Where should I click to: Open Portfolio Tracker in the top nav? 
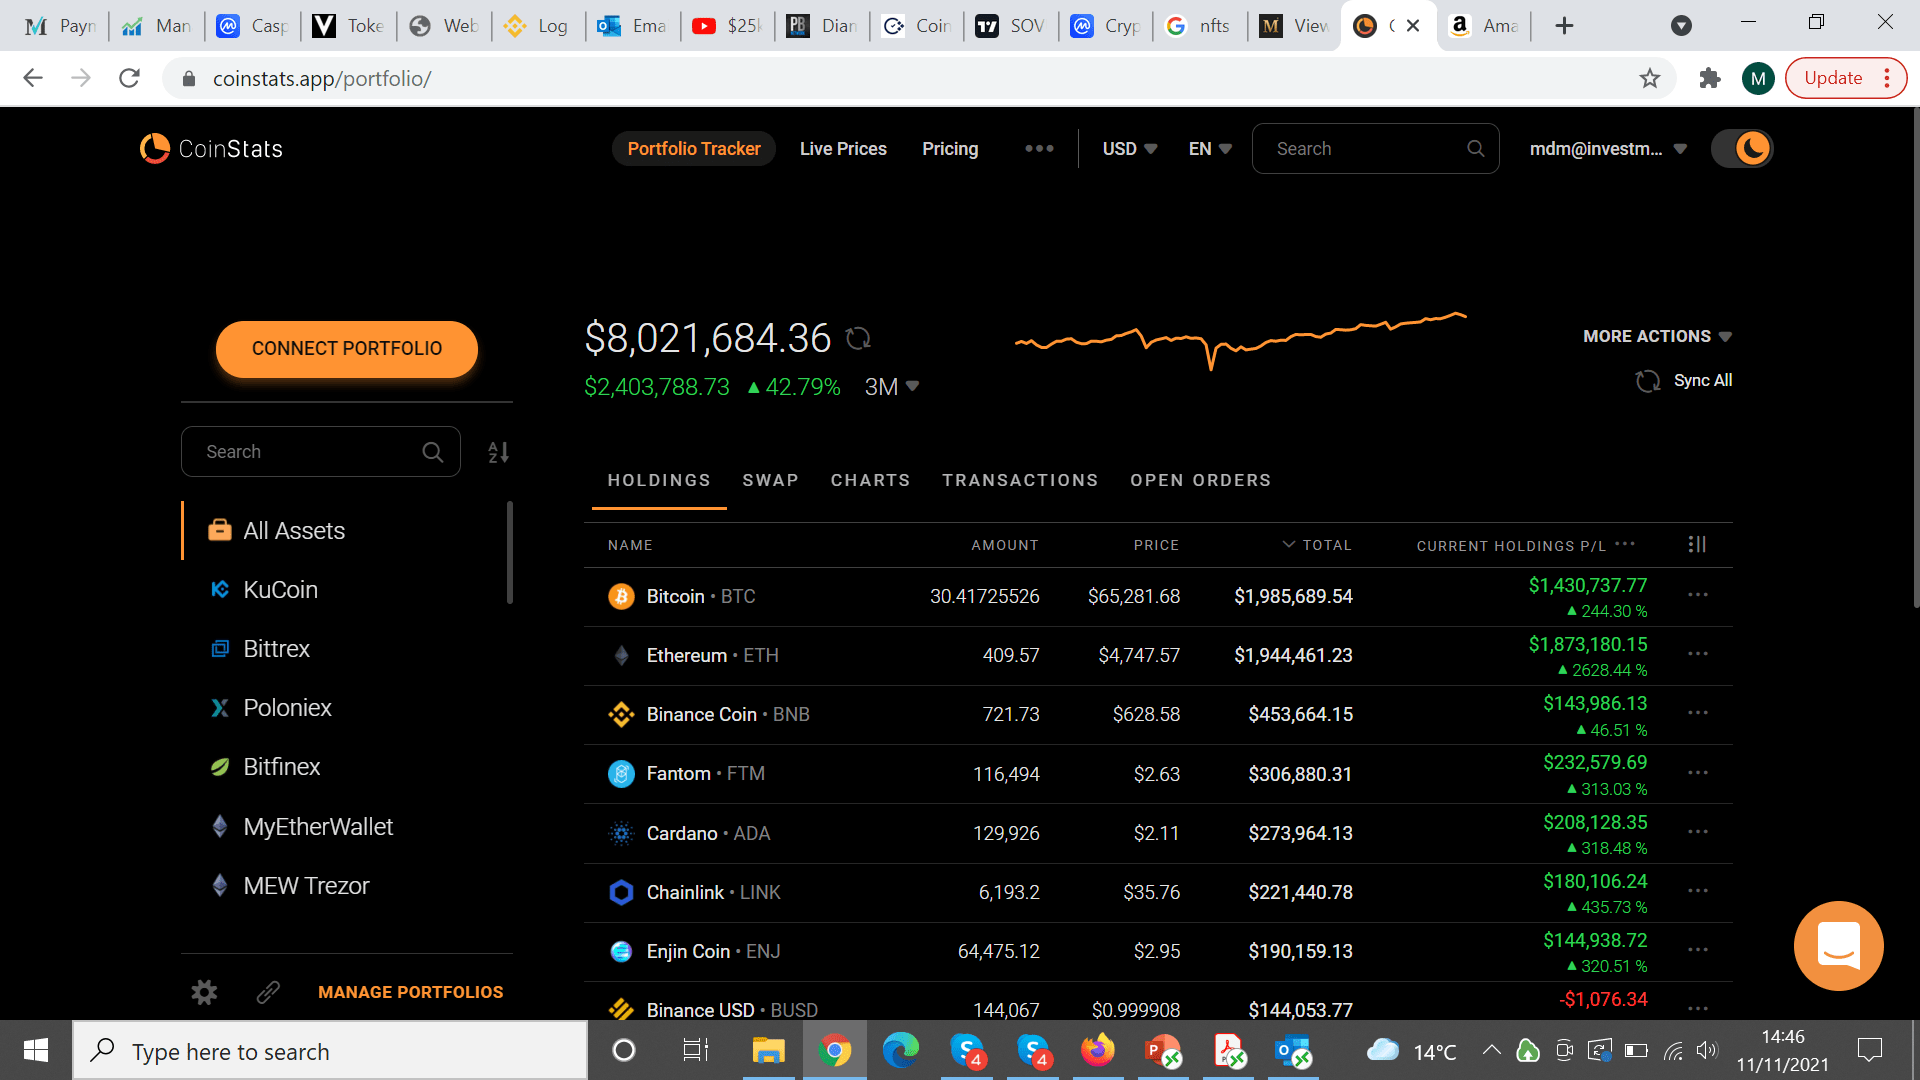694,149
